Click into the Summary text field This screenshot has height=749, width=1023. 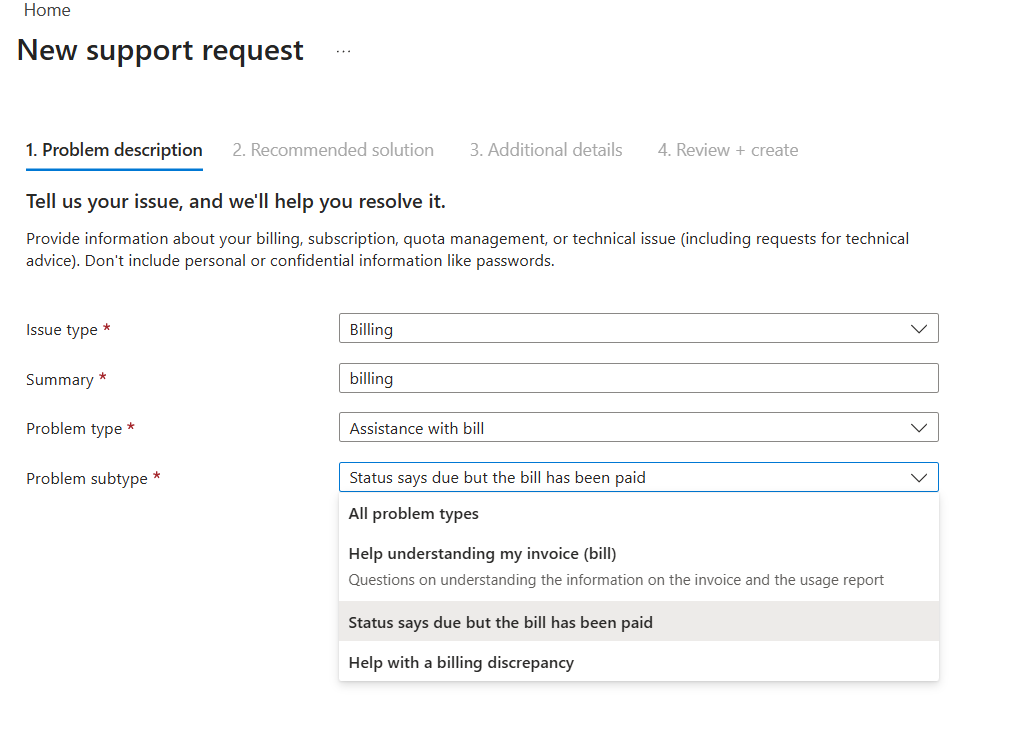638,379
